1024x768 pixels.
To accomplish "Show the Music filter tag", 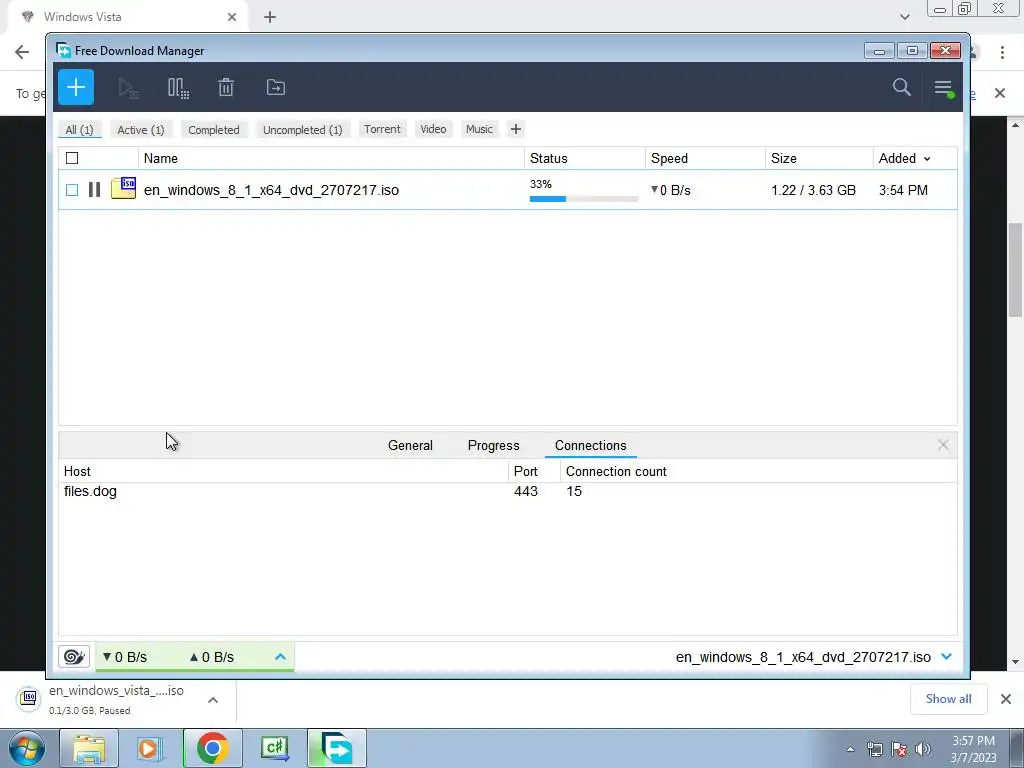I will click(x=479, y=129).
